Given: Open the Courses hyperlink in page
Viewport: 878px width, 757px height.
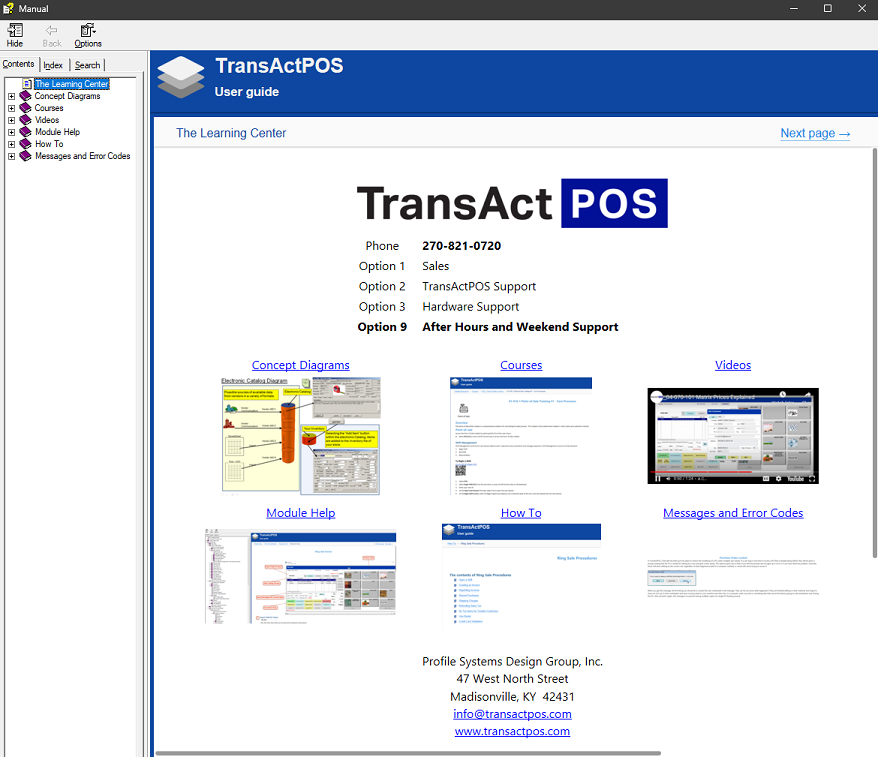Looking at the screenshot, I should tap(521, 365).
